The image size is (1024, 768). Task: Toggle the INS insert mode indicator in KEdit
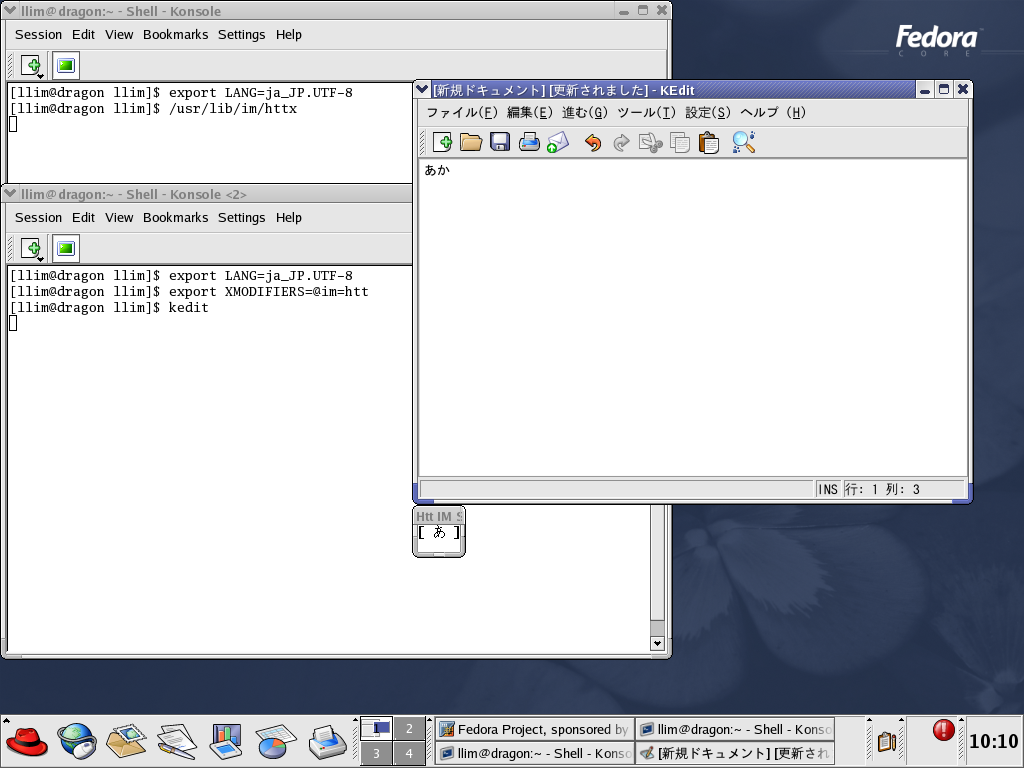coord(827,489)
